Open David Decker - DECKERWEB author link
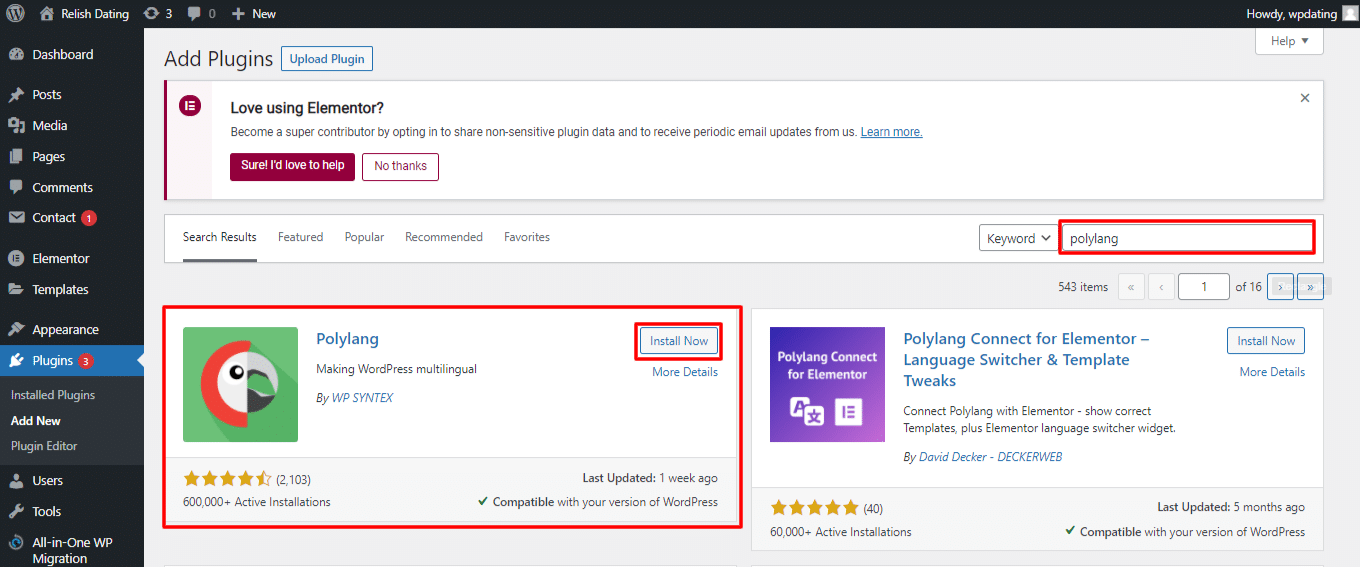1360x567 pixels. coord(990,457)
